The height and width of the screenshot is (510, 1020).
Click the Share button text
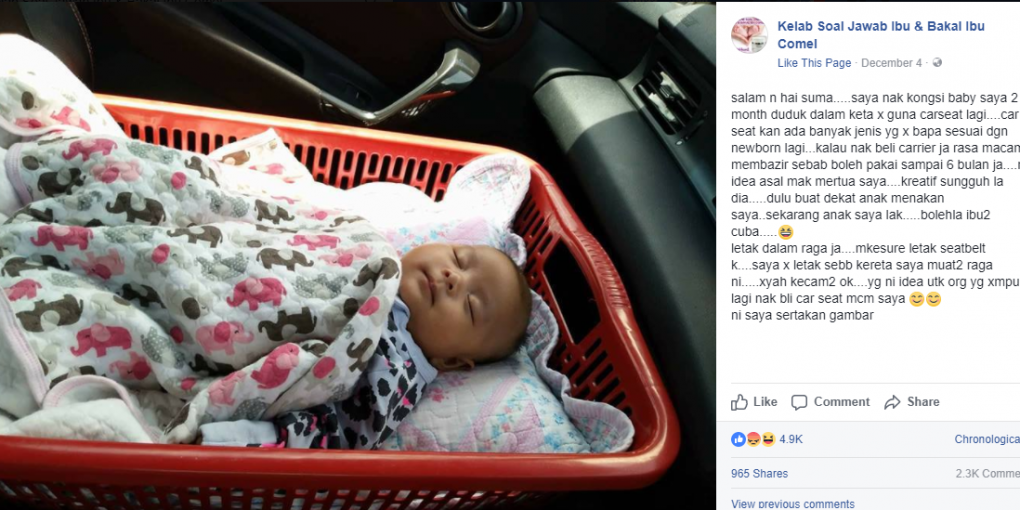point(922,402)
